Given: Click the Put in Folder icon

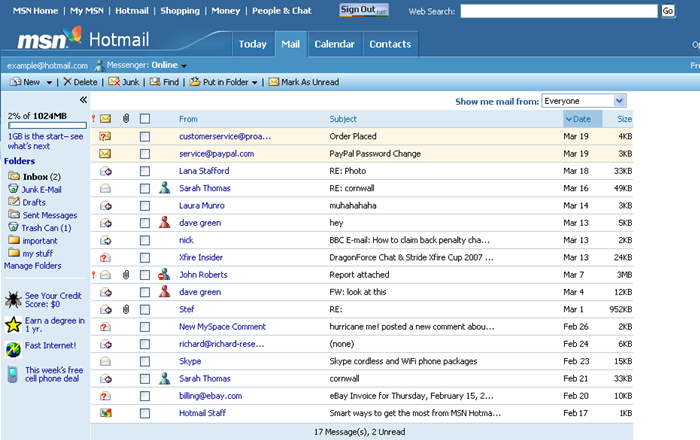Looking at the screenshot, I should tap(195, 82).
